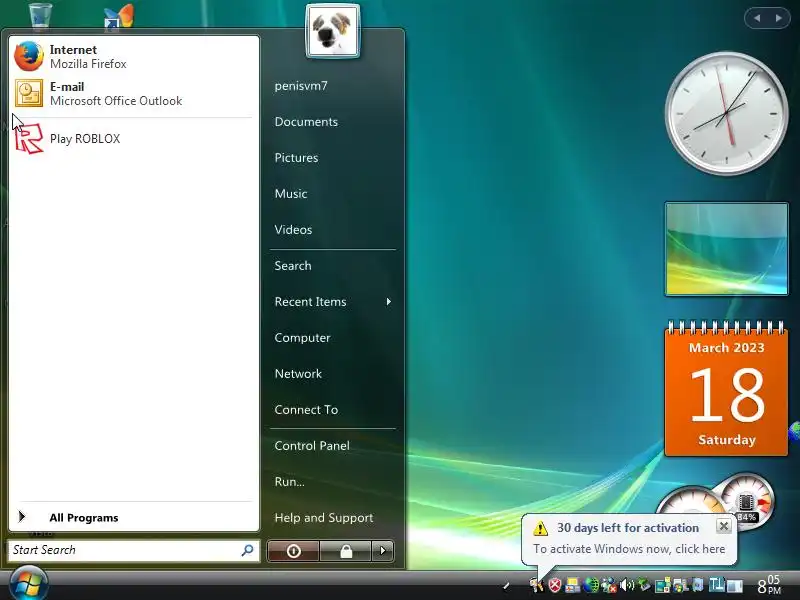Click the March 2023 calendar gadget
The image size is (800, 600).
point(726,389)
